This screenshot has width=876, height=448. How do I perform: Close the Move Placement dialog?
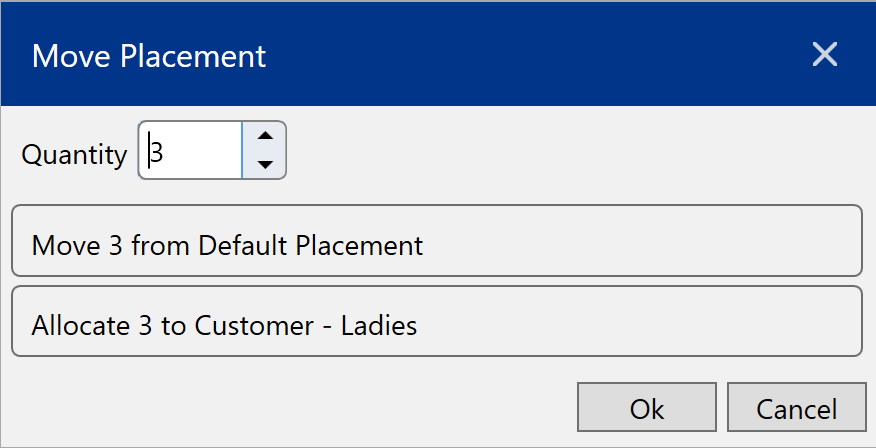point(824,54)
